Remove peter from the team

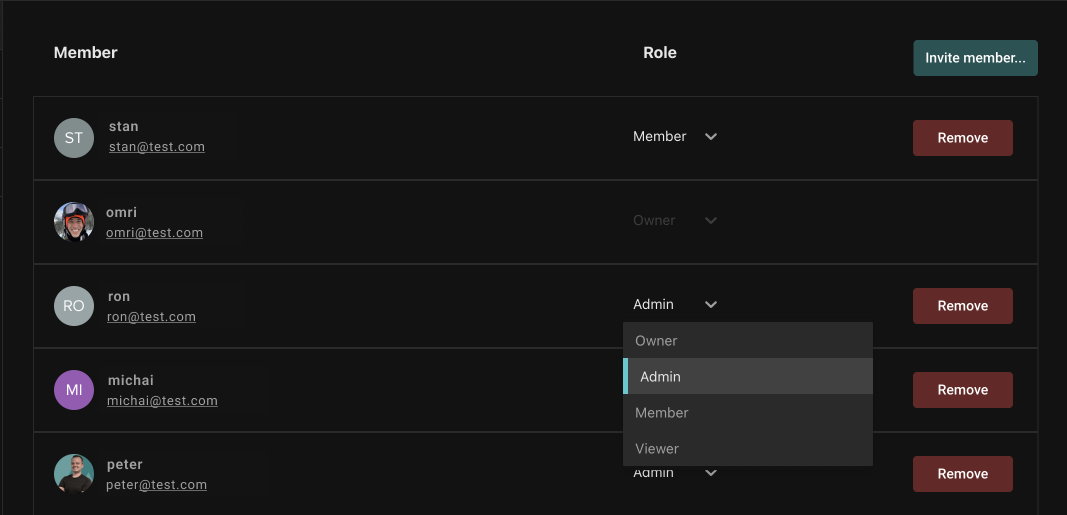pyautogui.click(x=962, y=474)
